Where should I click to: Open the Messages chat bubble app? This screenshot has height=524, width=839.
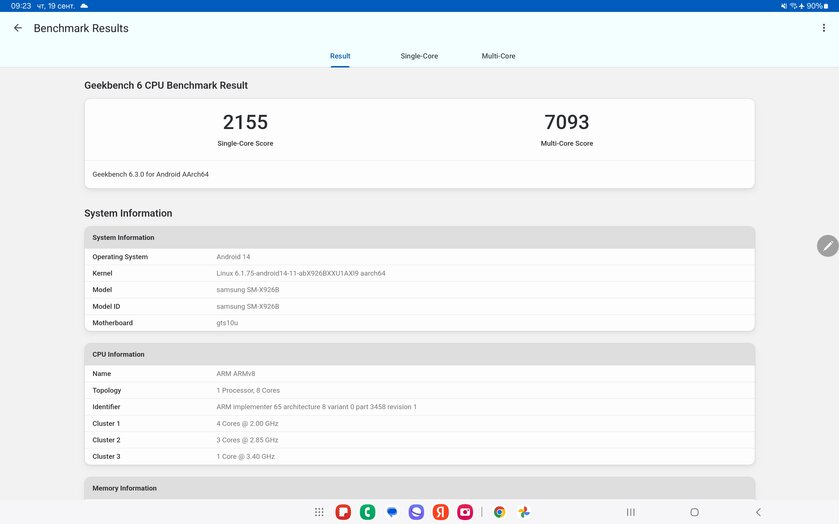point(392,512)
